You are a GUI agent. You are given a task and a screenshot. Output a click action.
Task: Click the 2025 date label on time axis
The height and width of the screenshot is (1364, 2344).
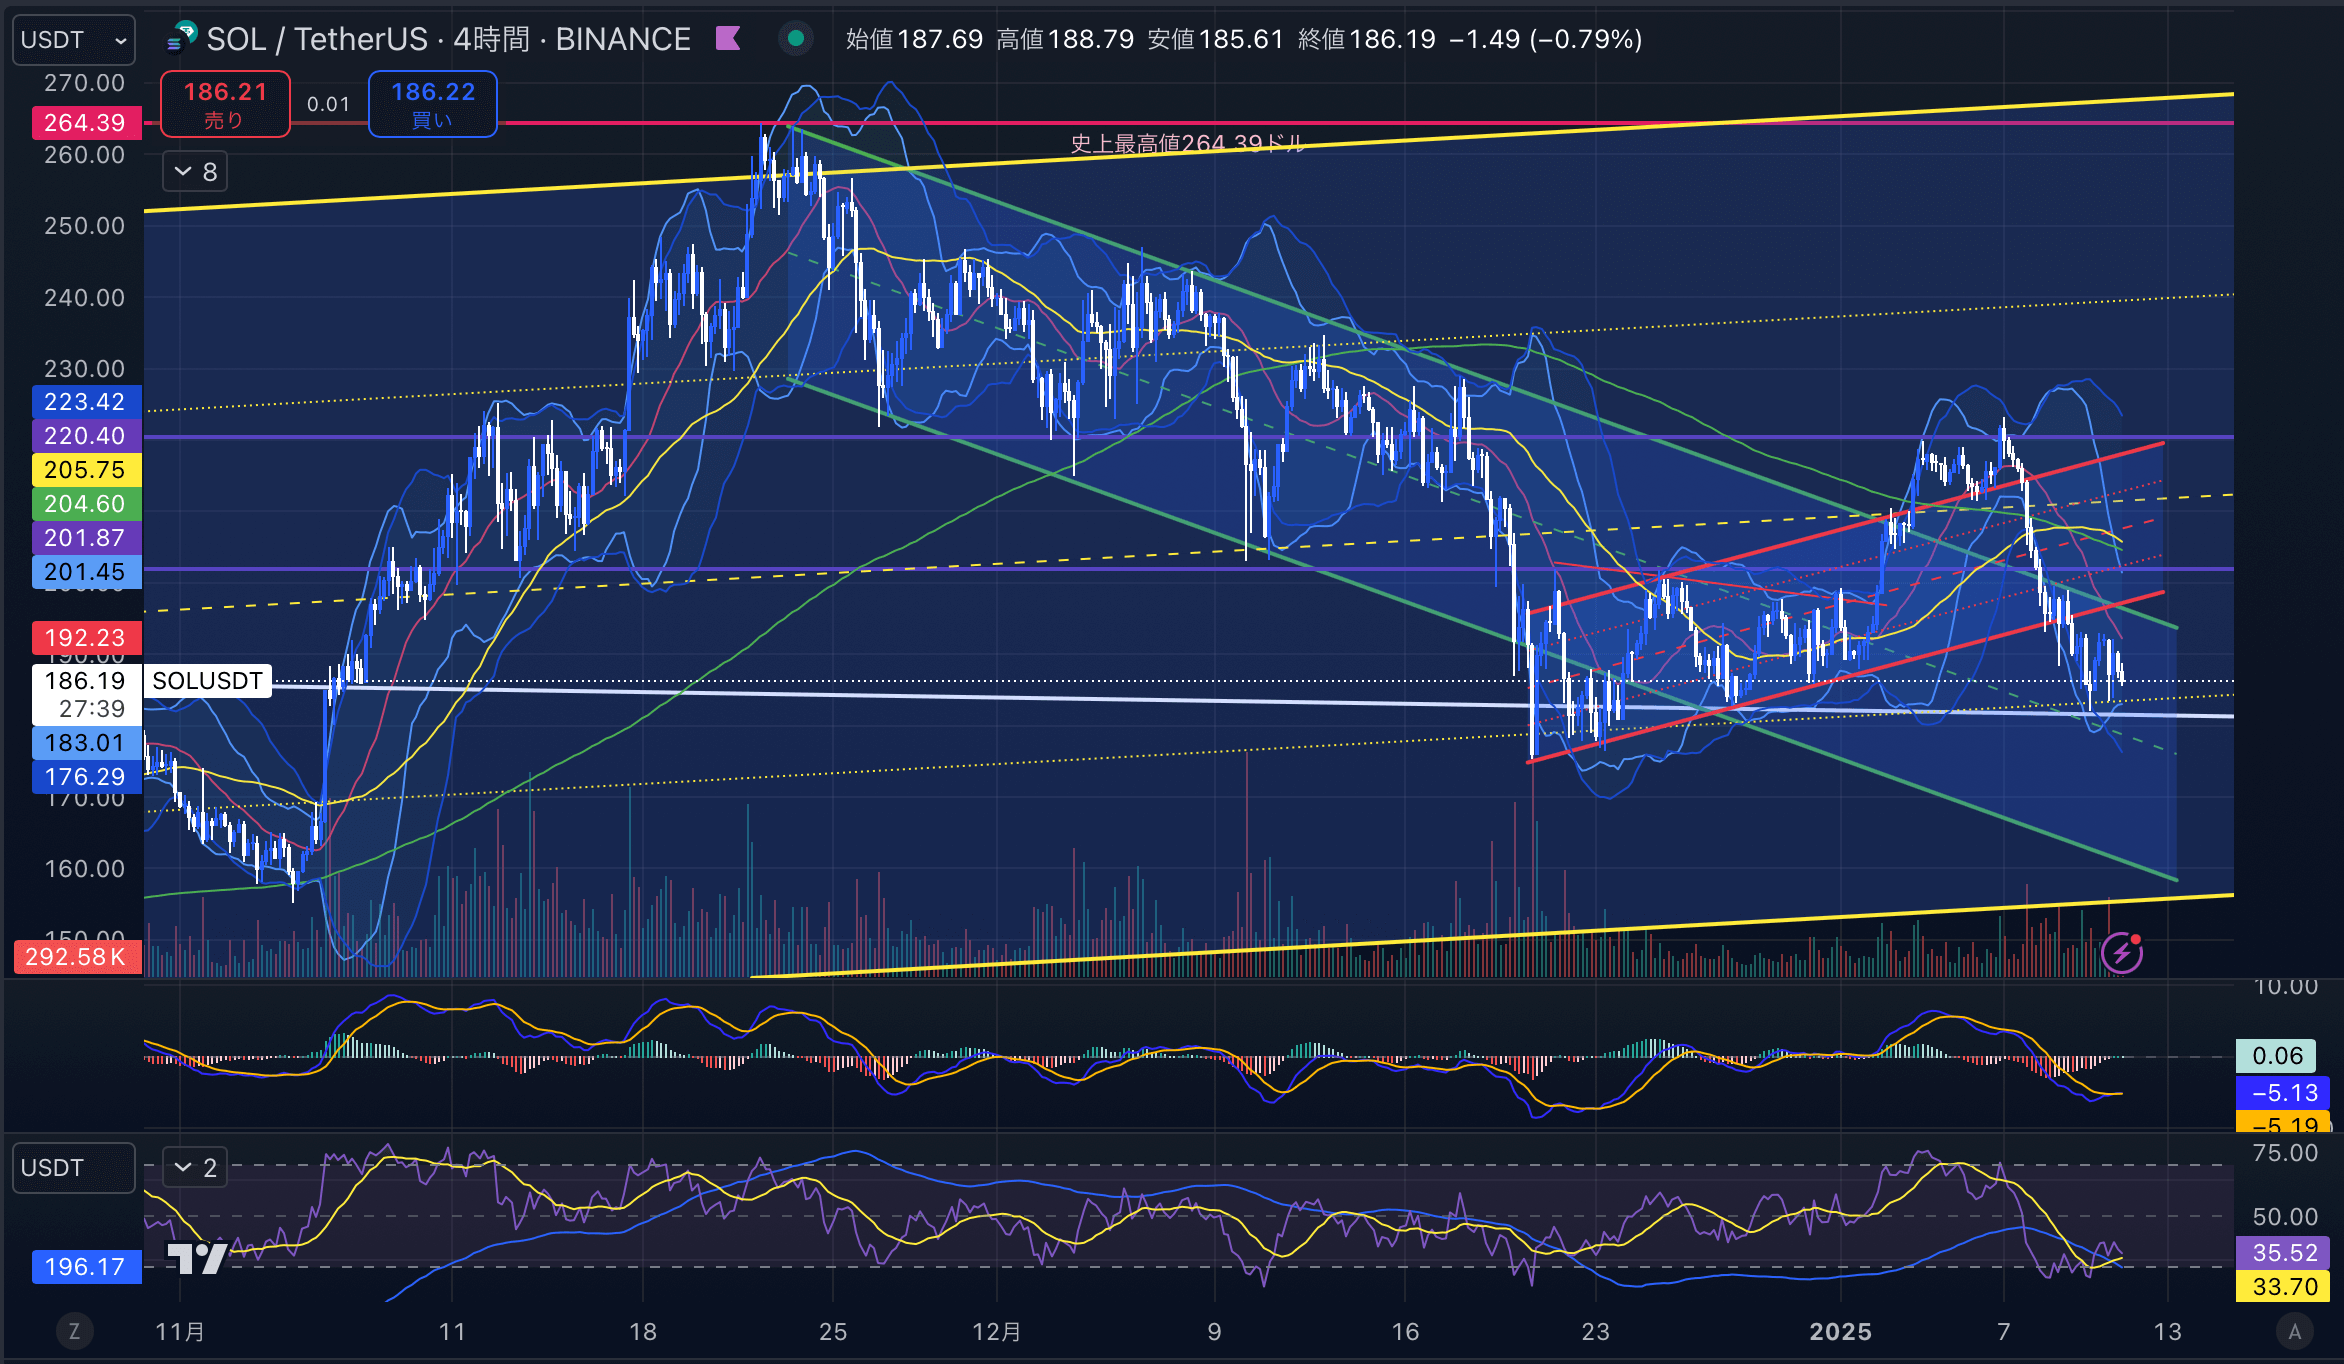[x=1841, y=1331]
